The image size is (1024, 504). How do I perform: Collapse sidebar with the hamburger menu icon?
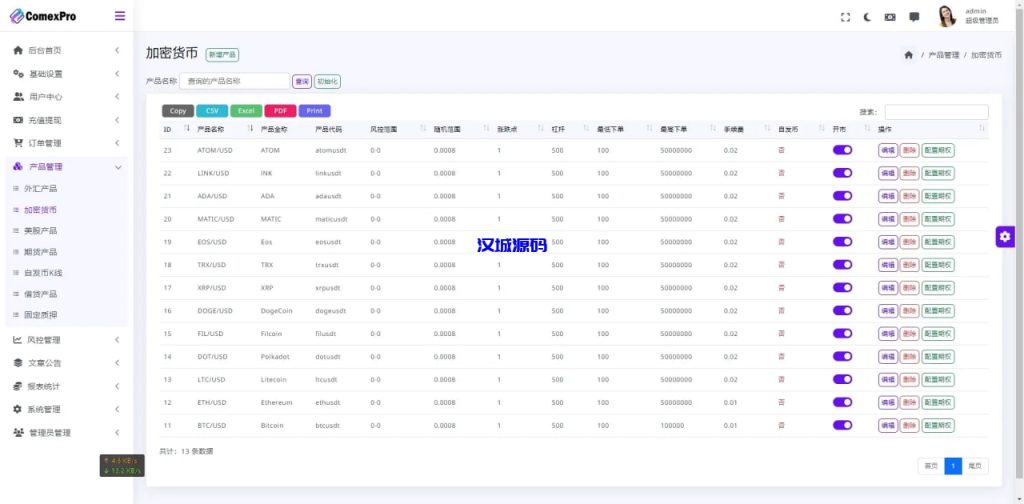(x=120, y=16)
